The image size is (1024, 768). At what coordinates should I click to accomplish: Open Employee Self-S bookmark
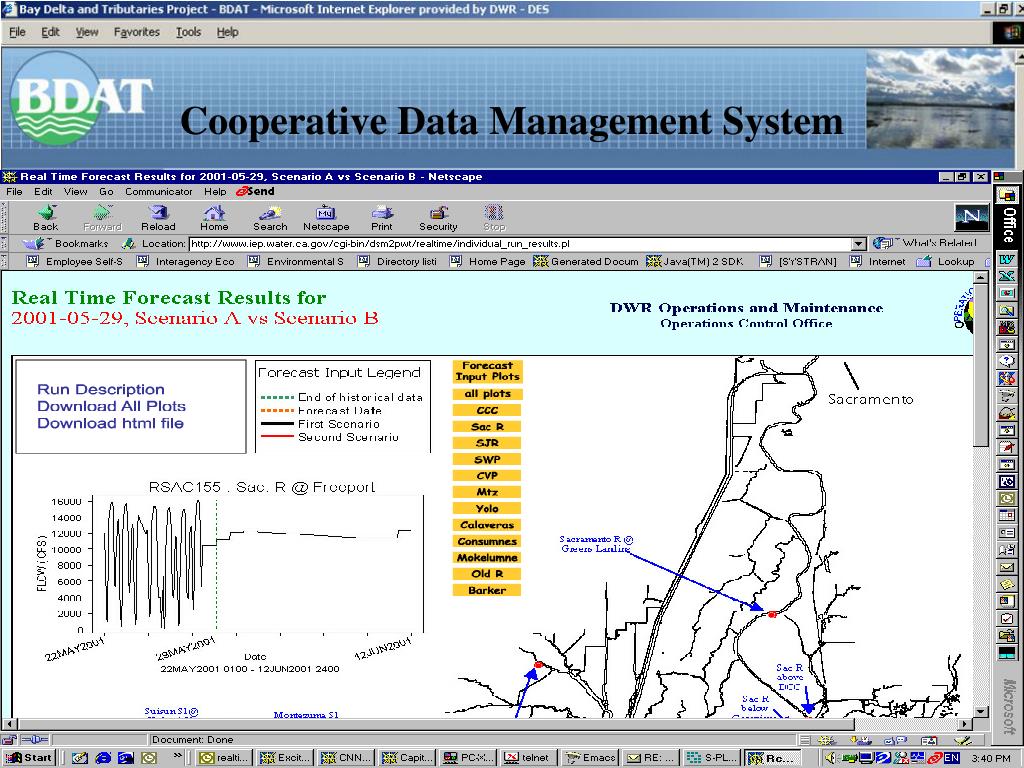click(x=74, y=261)
